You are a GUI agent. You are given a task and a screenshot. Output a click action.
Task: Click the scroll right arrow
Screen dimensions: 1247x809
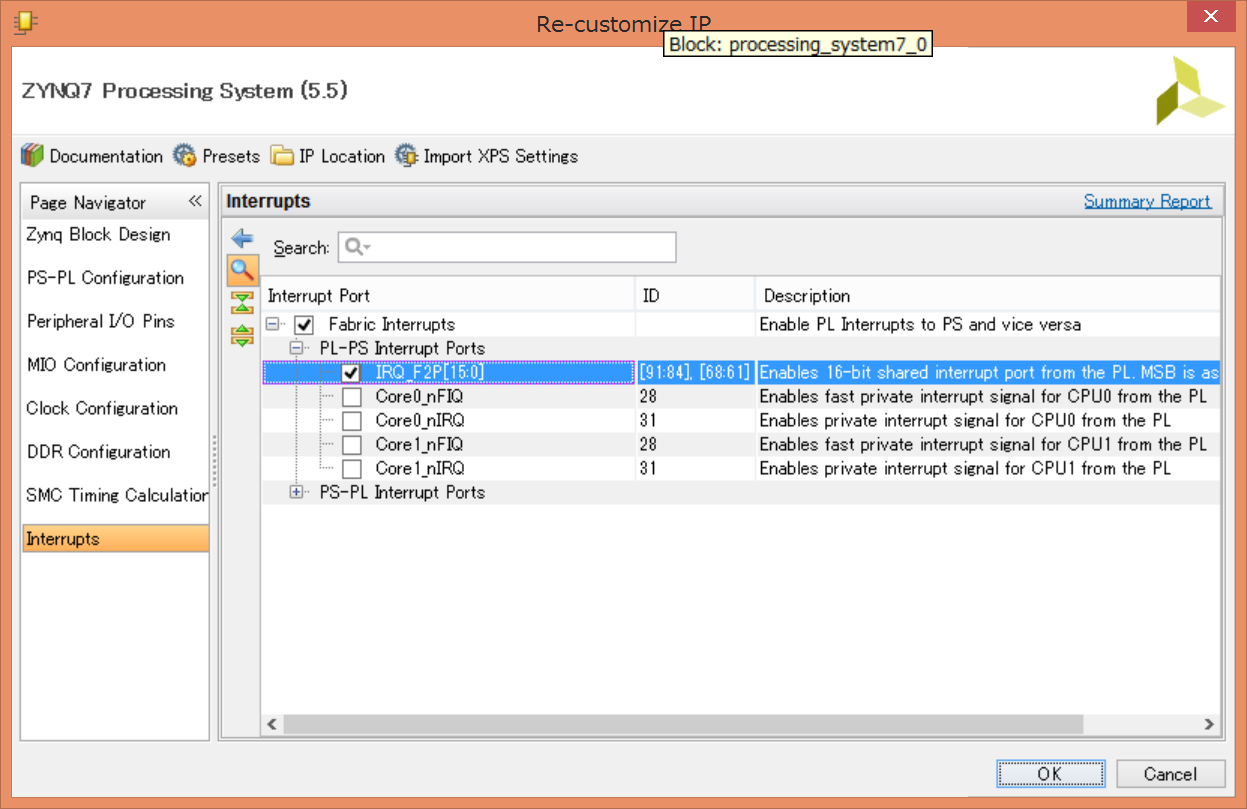pos(1208,724)
